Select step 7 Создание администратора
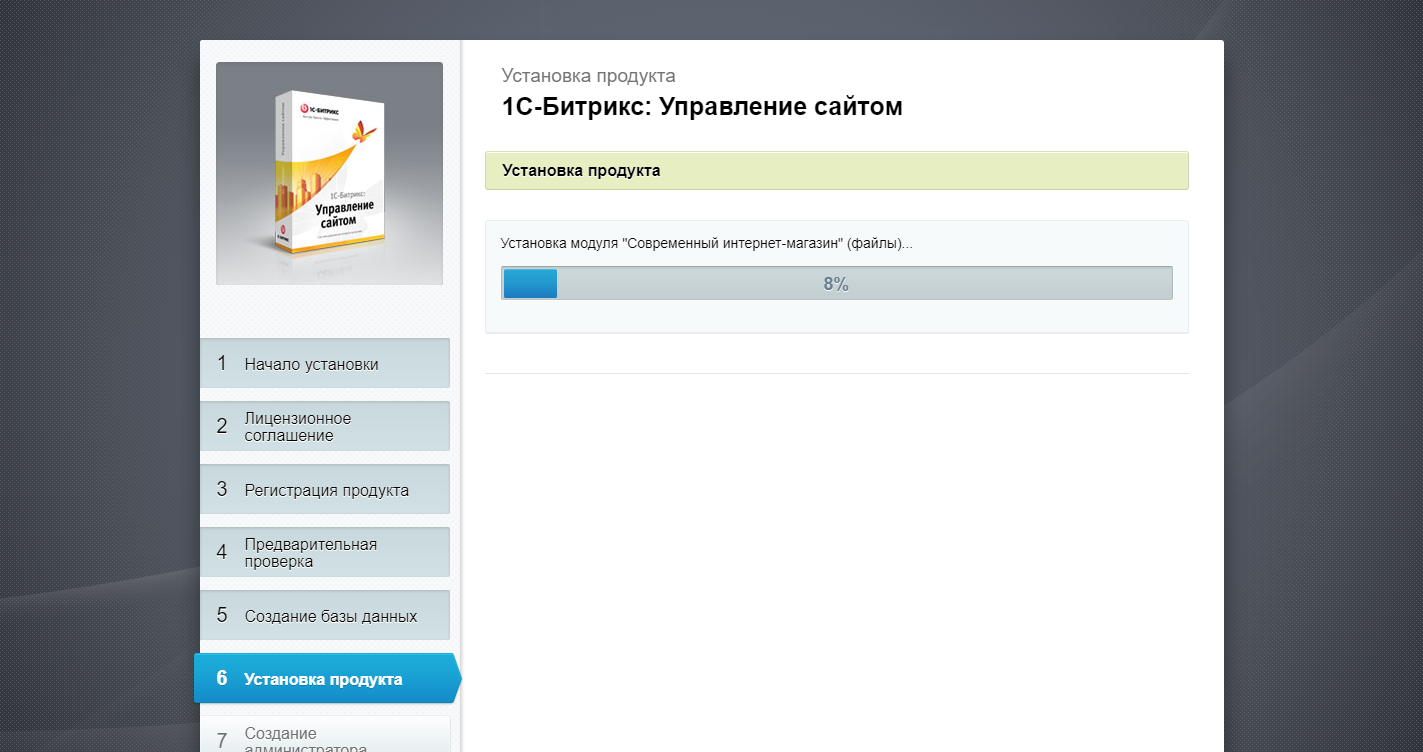The image size is (1423, 752). (325, 734)
